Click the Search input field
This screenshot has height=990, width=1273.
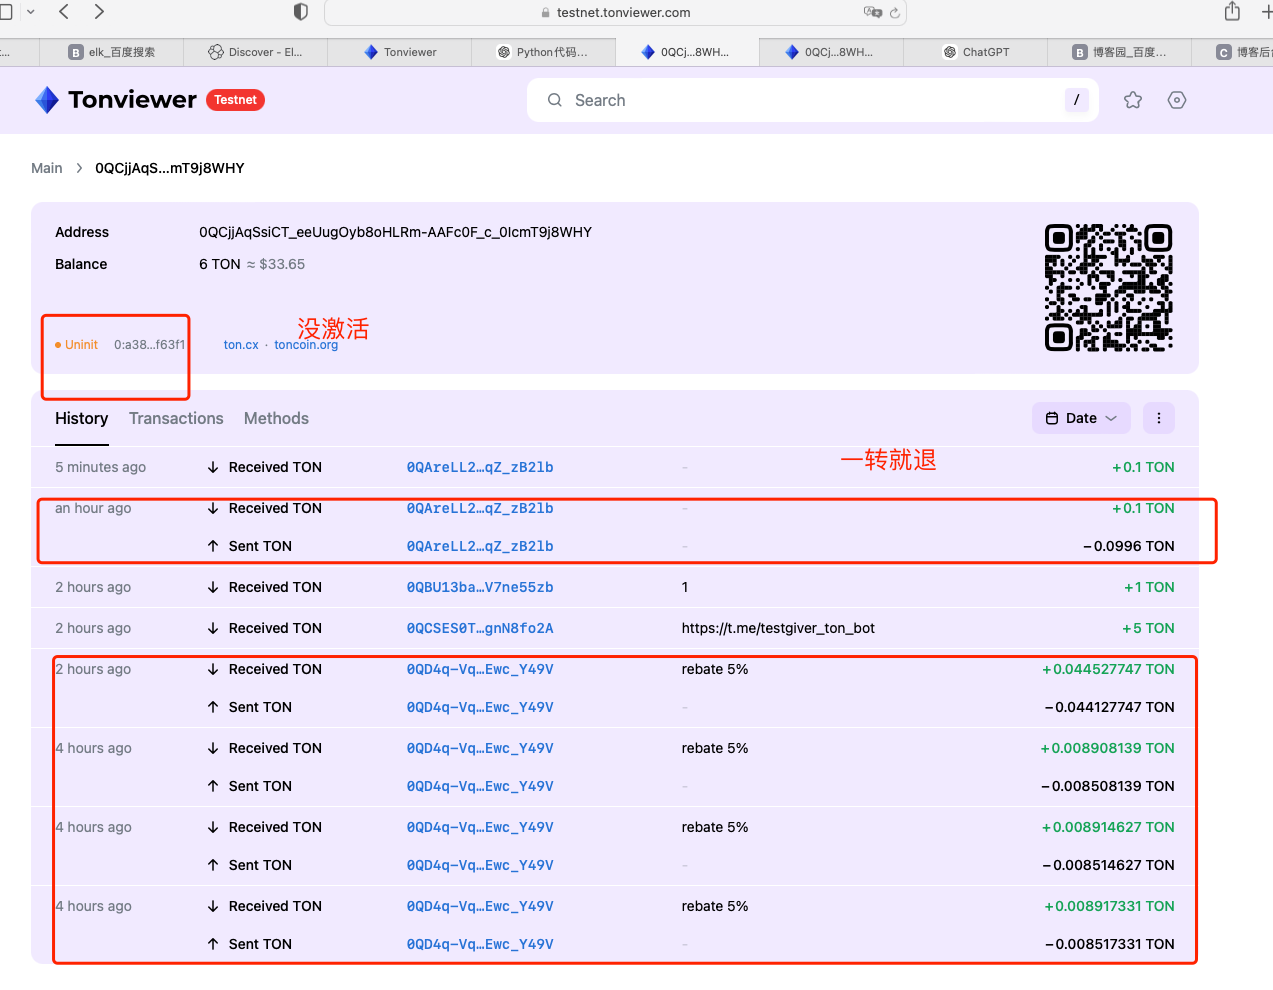coord(812,100)
